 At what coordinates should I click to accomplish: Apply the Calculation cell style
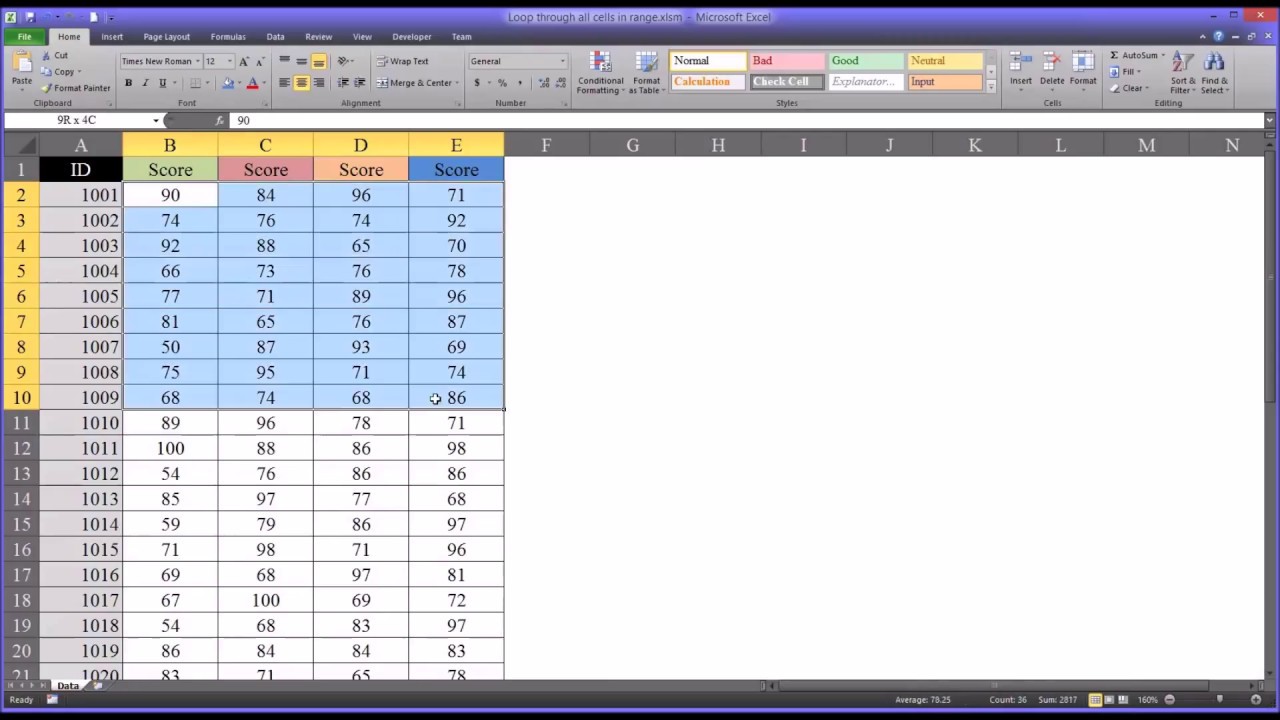click(x=708, y=82)
